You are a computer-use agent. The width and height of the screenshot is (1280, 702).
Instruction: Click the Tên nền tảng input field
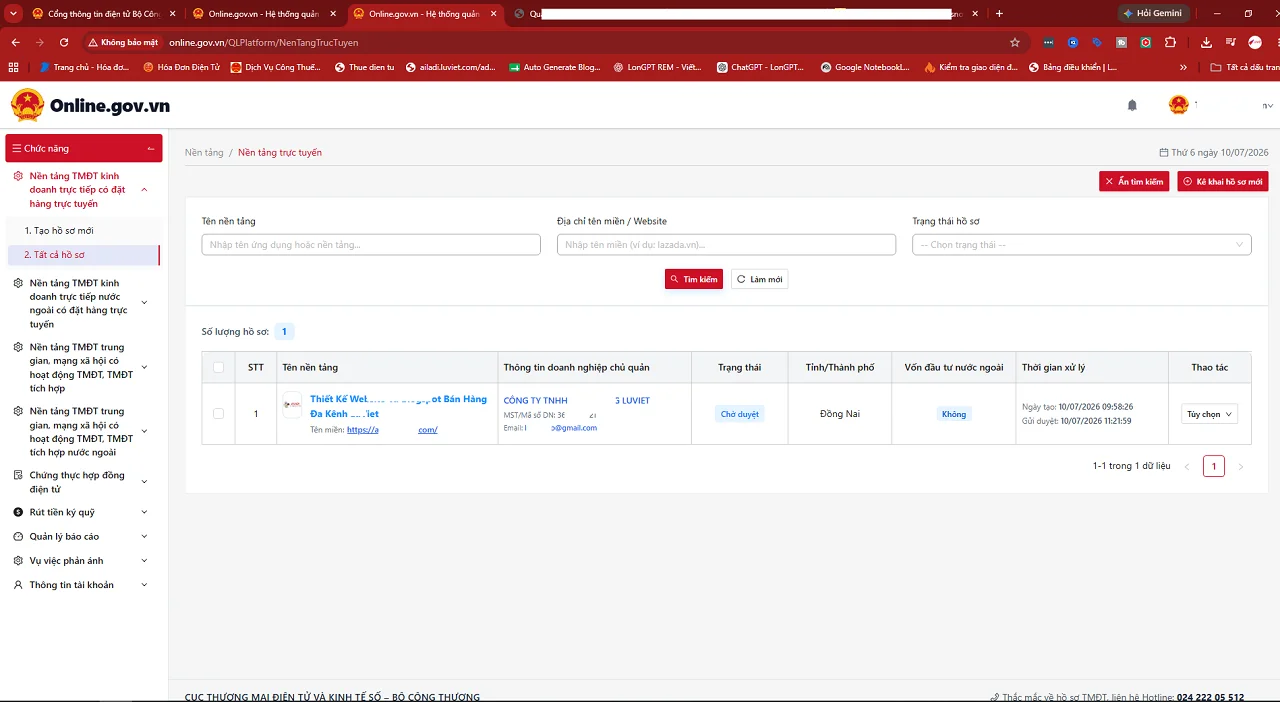(x=371, y=245)
